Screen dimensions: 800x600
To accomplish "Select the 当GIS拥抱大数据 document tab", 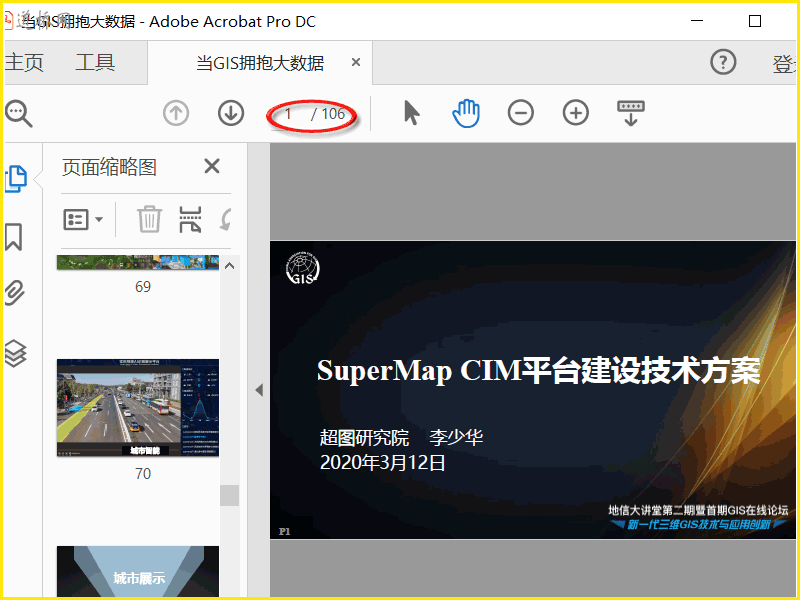I will click(260, 63).
